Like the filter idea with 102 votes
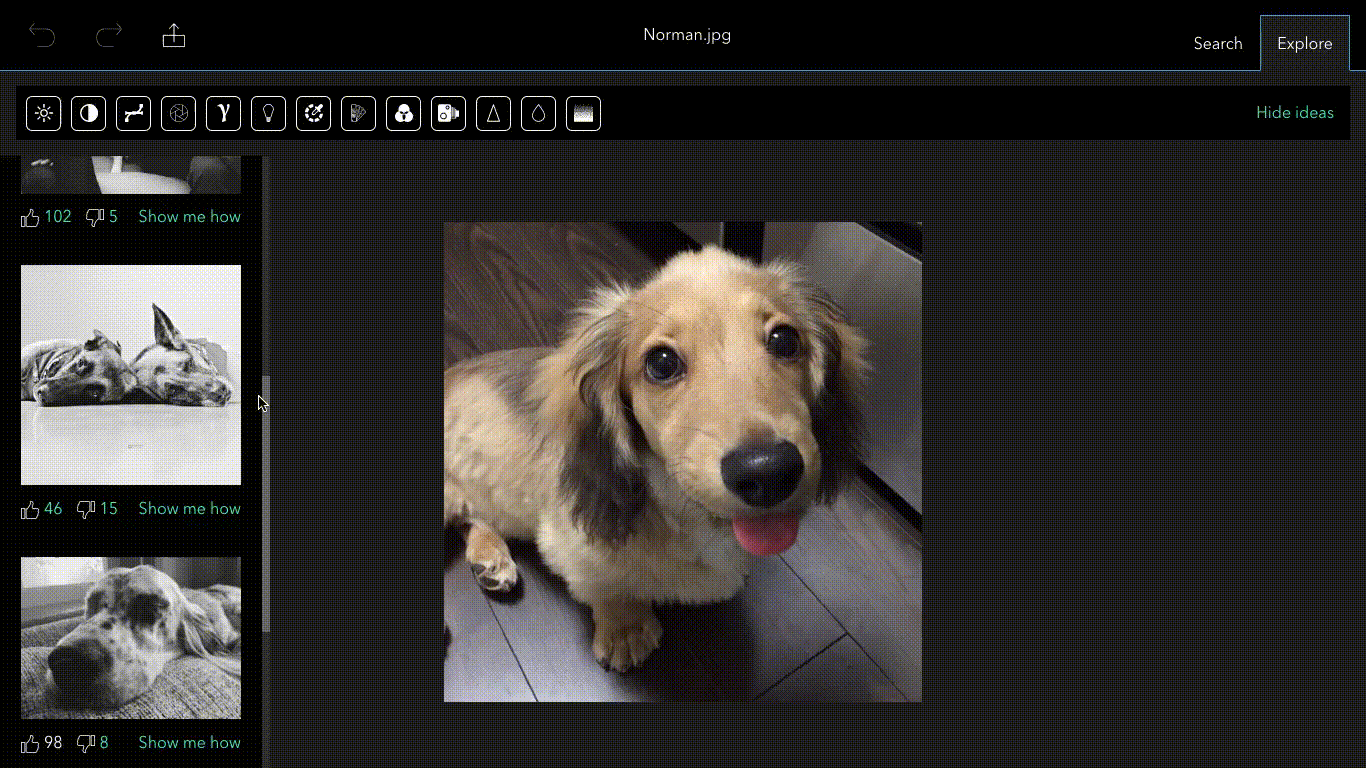Screen dimensions: 1366x768 pos(30,217)
